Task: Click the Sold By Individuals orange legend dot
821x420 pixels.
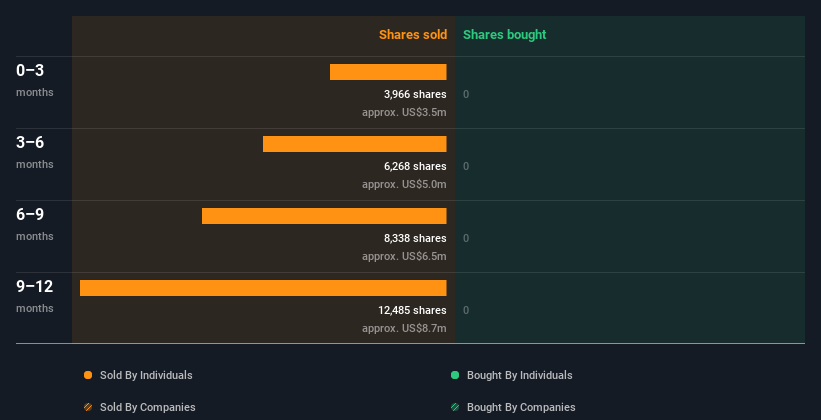Action: [88, 375]
